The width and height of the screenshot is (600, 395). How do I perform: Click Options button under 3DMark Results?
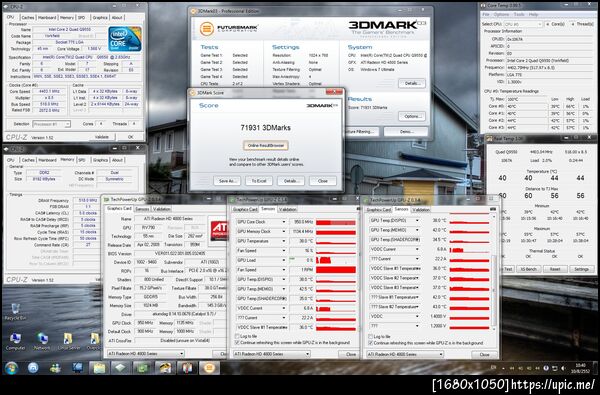(411, 116)
